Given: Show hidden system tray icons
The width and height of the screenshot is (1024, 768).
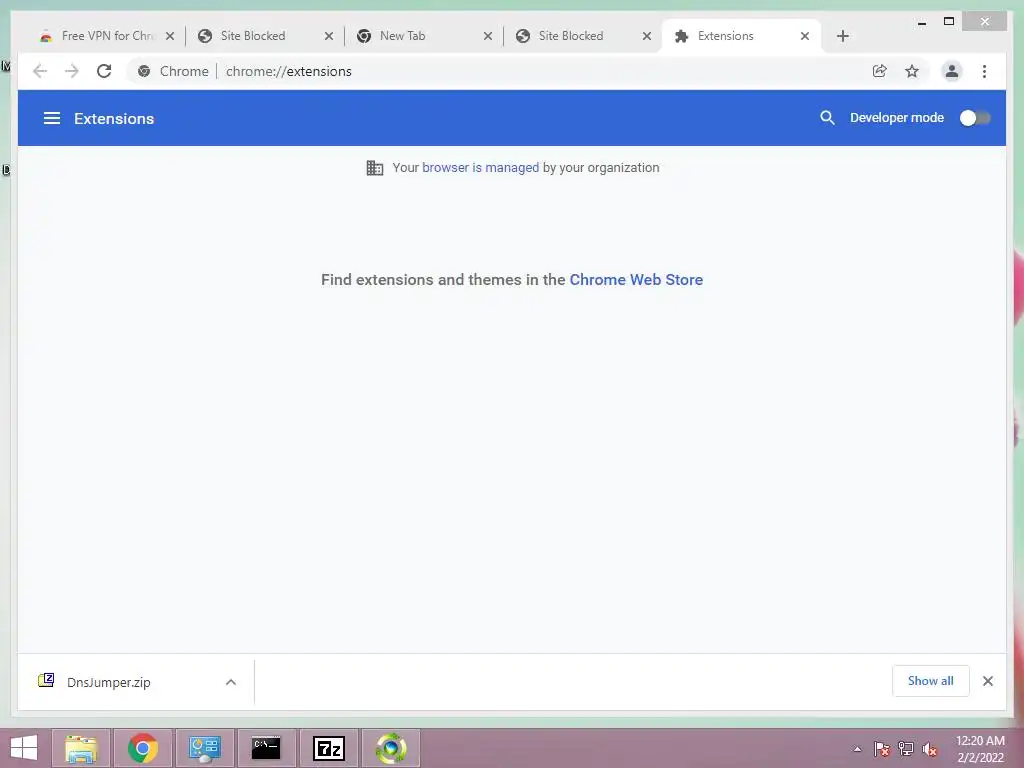Looking at the screenshot, I should coord(857,749).
